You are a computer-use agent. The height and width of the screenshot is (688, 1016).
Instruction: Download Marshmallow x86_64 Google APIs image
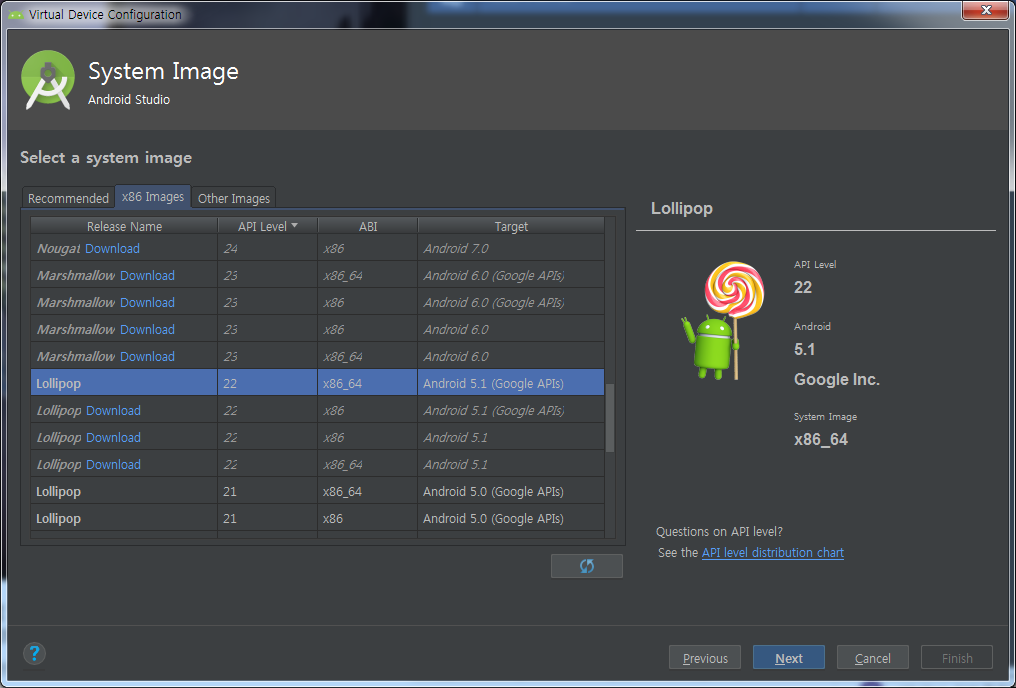coord(147,275)
